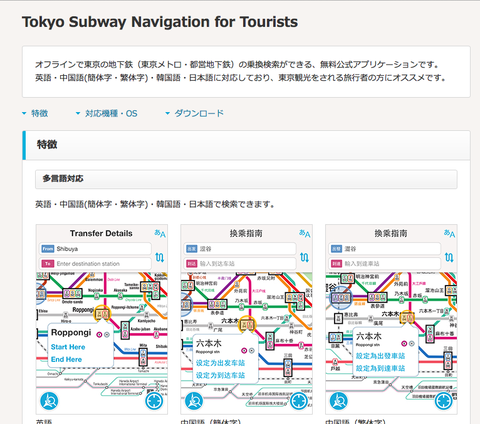The height and width of the screenshot is (424, 480).
Task: Click 設定為到達車站 in popup
Action: [x=380, y=368]
